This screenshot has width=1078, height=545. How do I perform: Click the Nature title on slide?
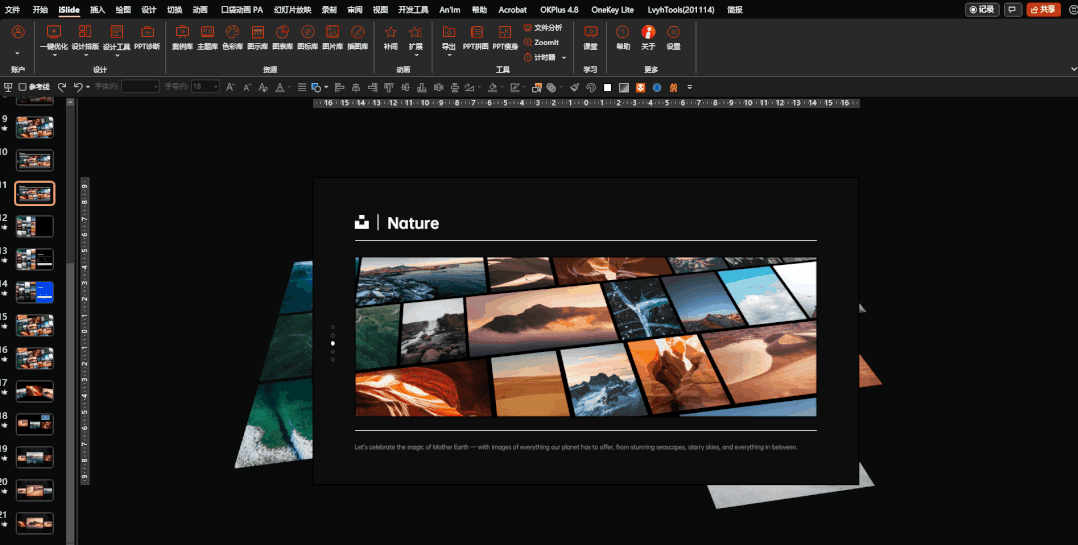412,223
